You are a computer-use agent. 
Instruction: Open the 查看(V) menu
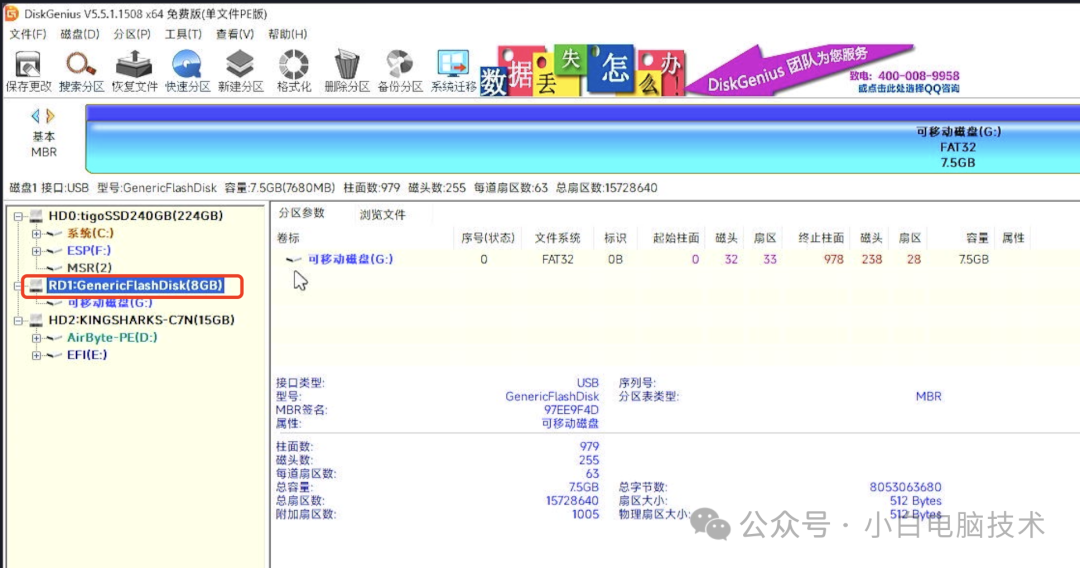[x=235, y=34]
